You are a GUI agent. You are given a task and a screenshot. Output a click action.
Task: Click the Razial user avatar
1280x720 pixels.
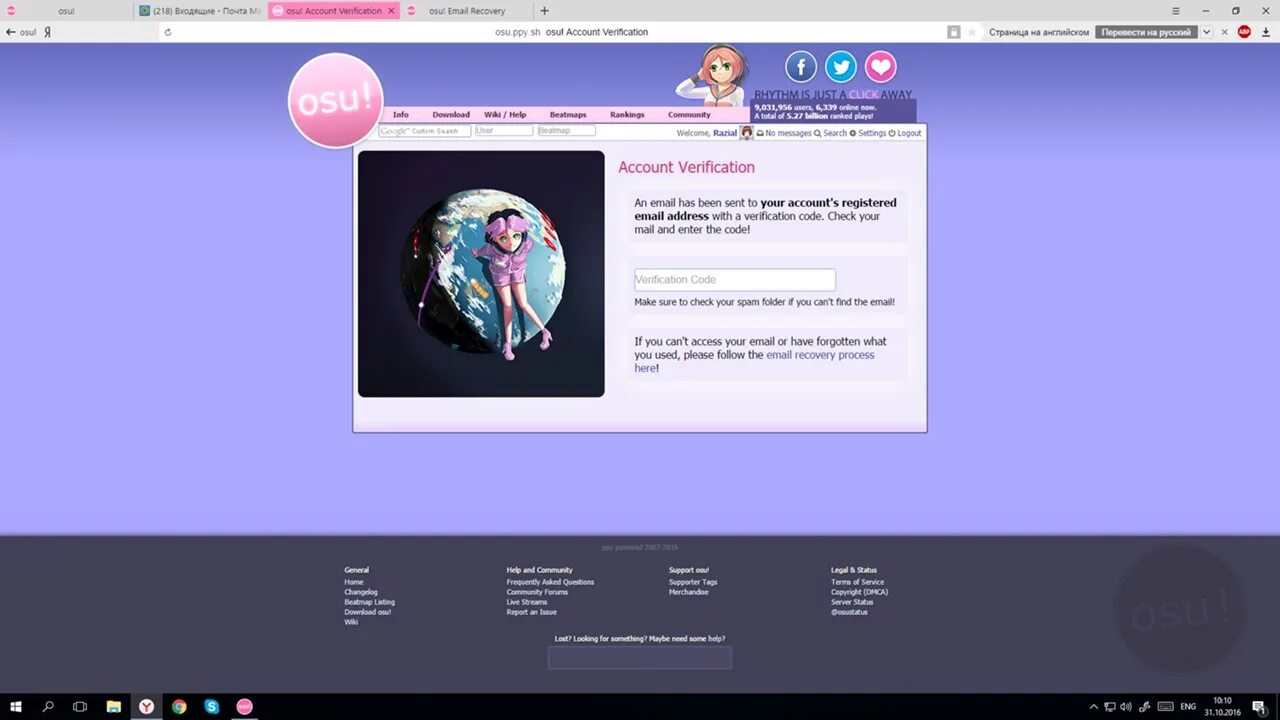[x=747, y=133]
